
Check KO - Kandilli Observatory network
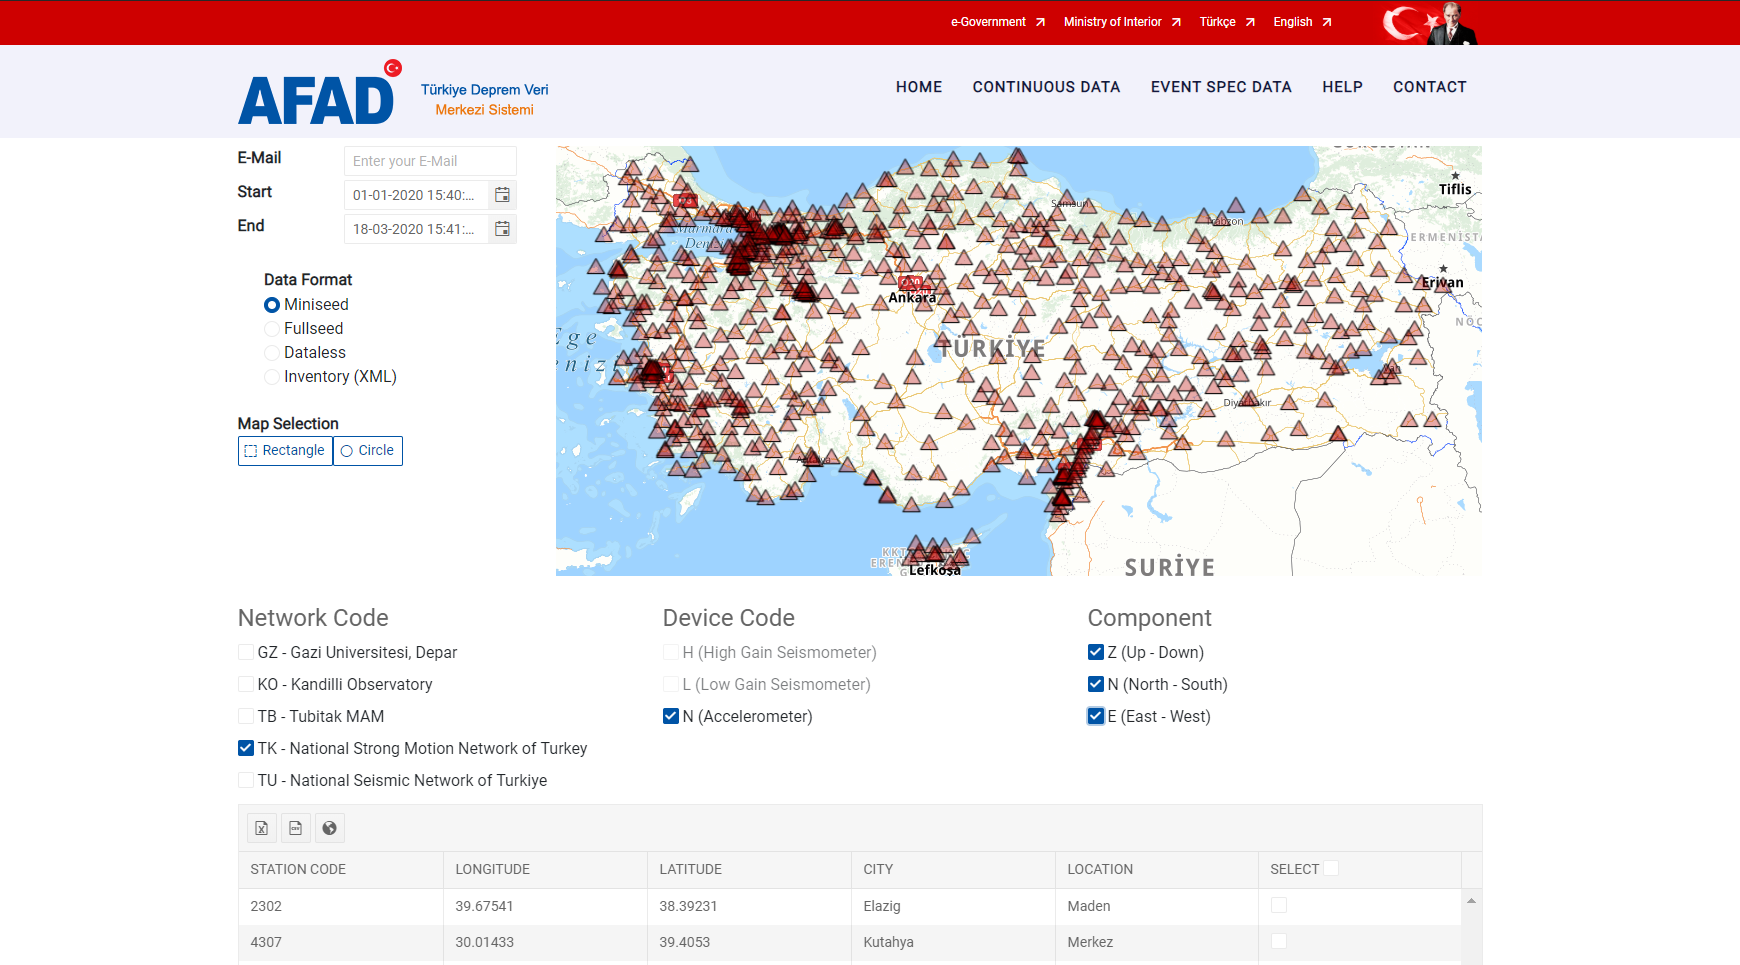pyautogui.click(x=246, y=684)
